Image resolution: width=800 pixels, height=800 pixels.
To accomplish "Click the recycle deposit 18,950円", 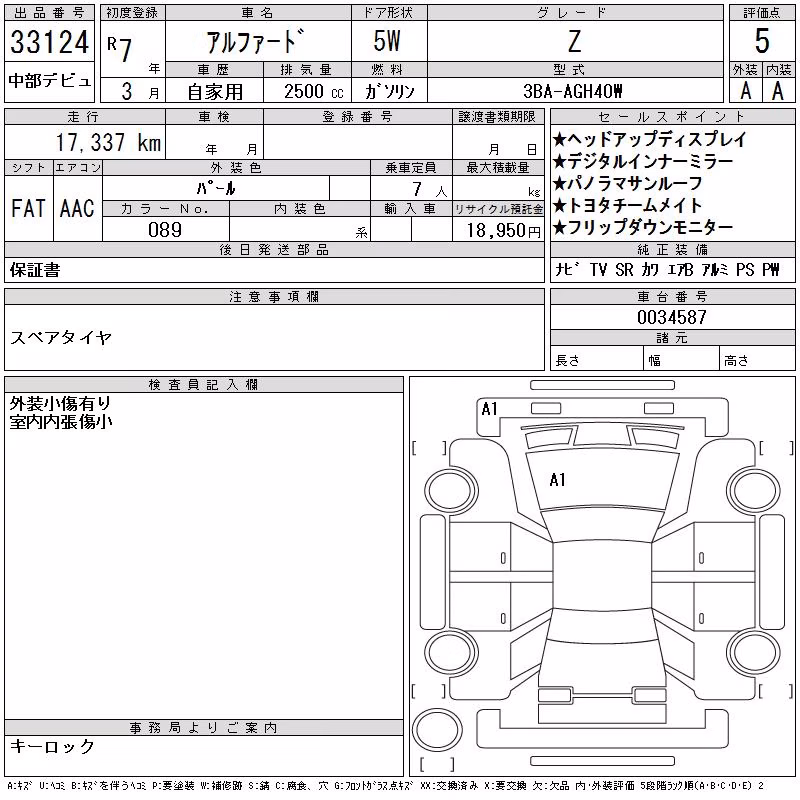I will point(503,230).
